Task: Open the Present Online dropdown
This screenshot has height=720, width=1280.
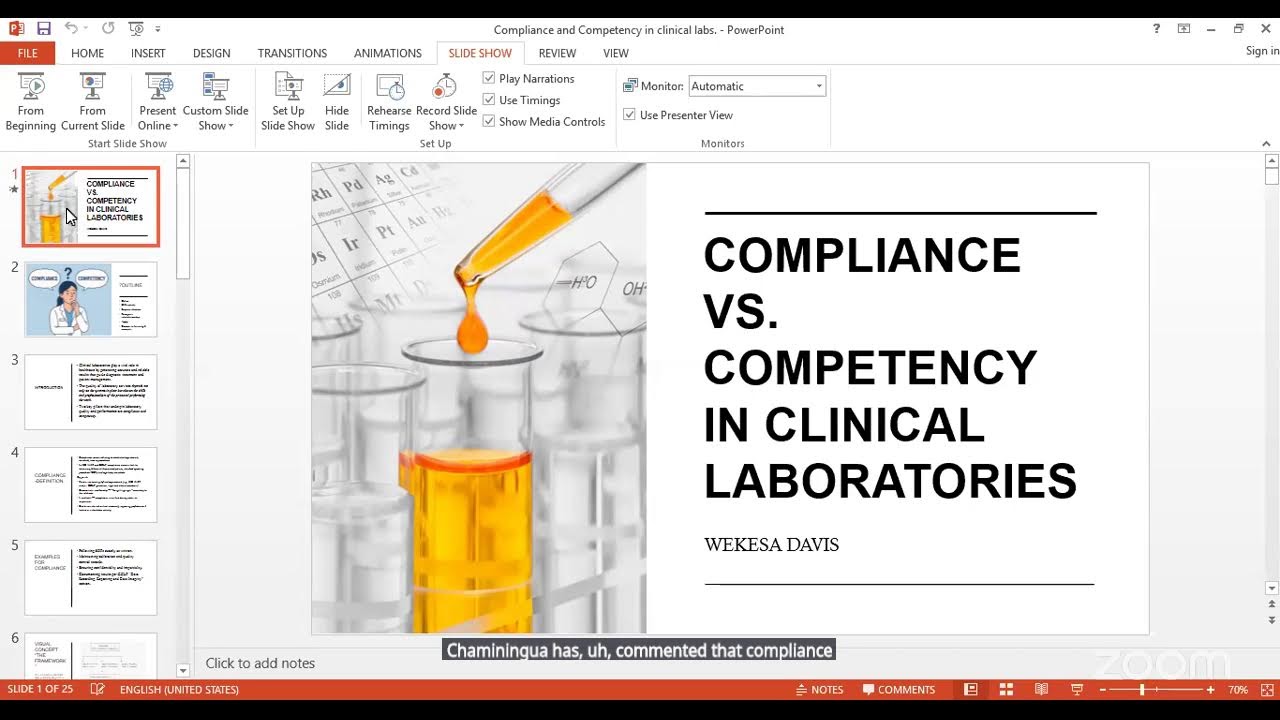Action: pos(158,102)
